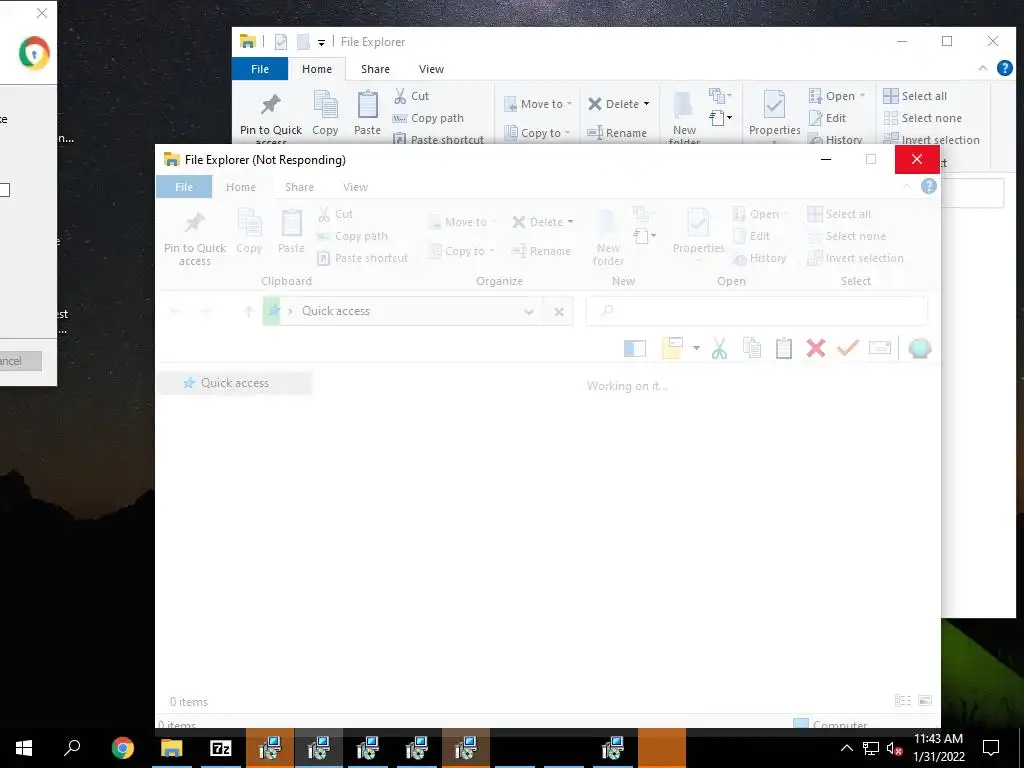Open folder options dropdown arrow in Not Responding toolbar
The image size is (1024, 768).
pos(696,348)
